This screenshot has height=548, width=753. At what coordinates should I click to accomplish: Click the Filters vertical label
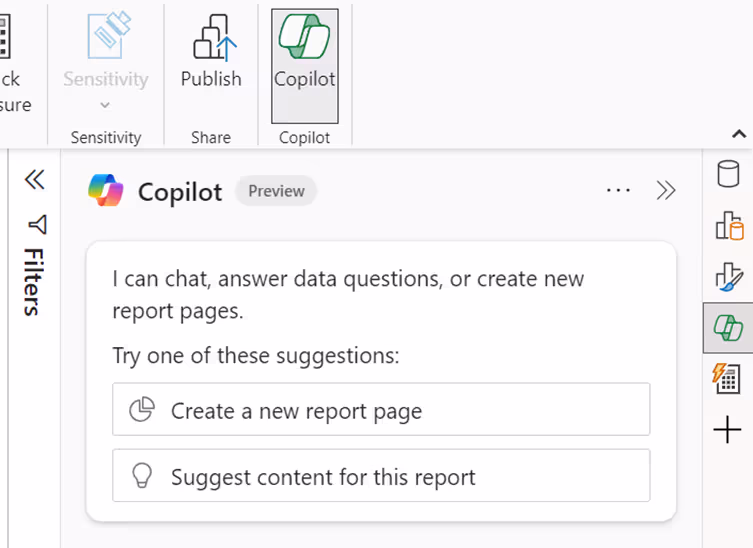33,282
